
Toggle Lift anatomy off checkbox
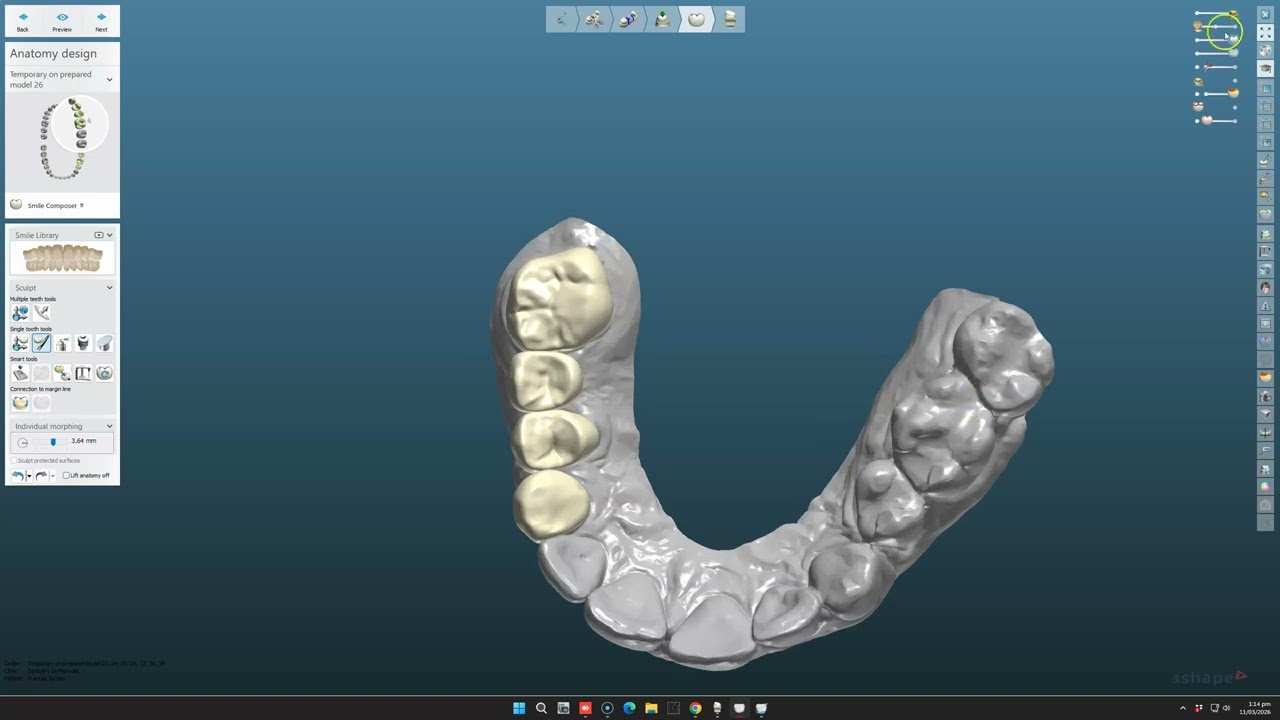[66, 475]
